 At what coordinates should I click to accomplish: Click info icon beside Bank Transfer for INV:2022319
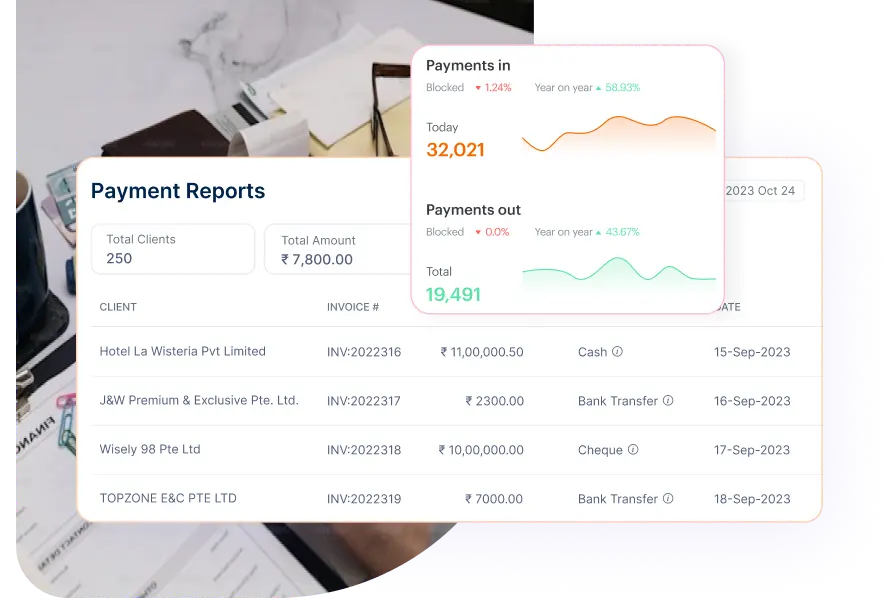(668, 499)
